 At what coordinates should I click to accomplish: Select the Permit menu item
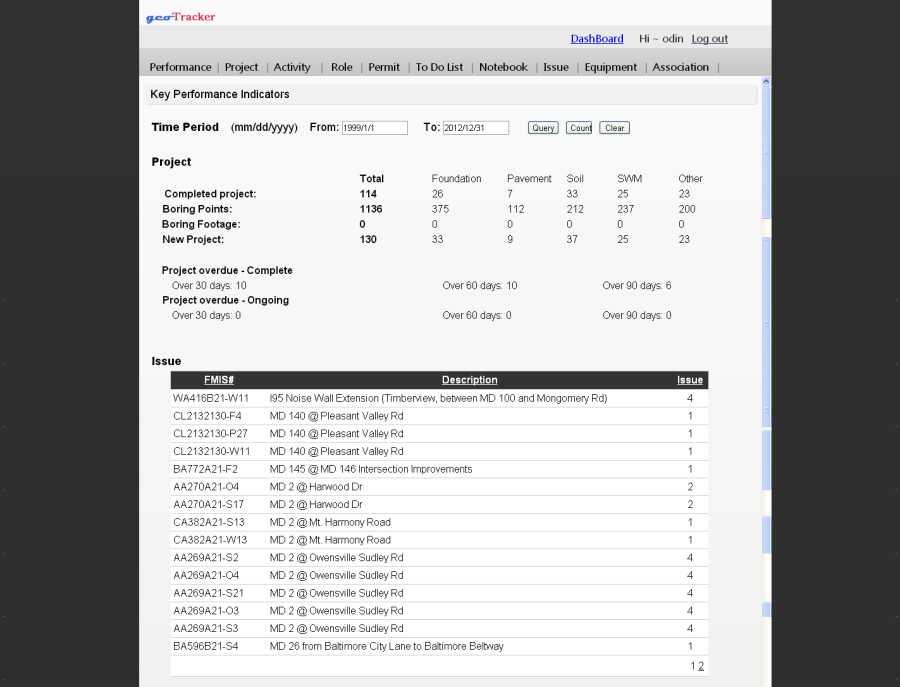[384, 67]
